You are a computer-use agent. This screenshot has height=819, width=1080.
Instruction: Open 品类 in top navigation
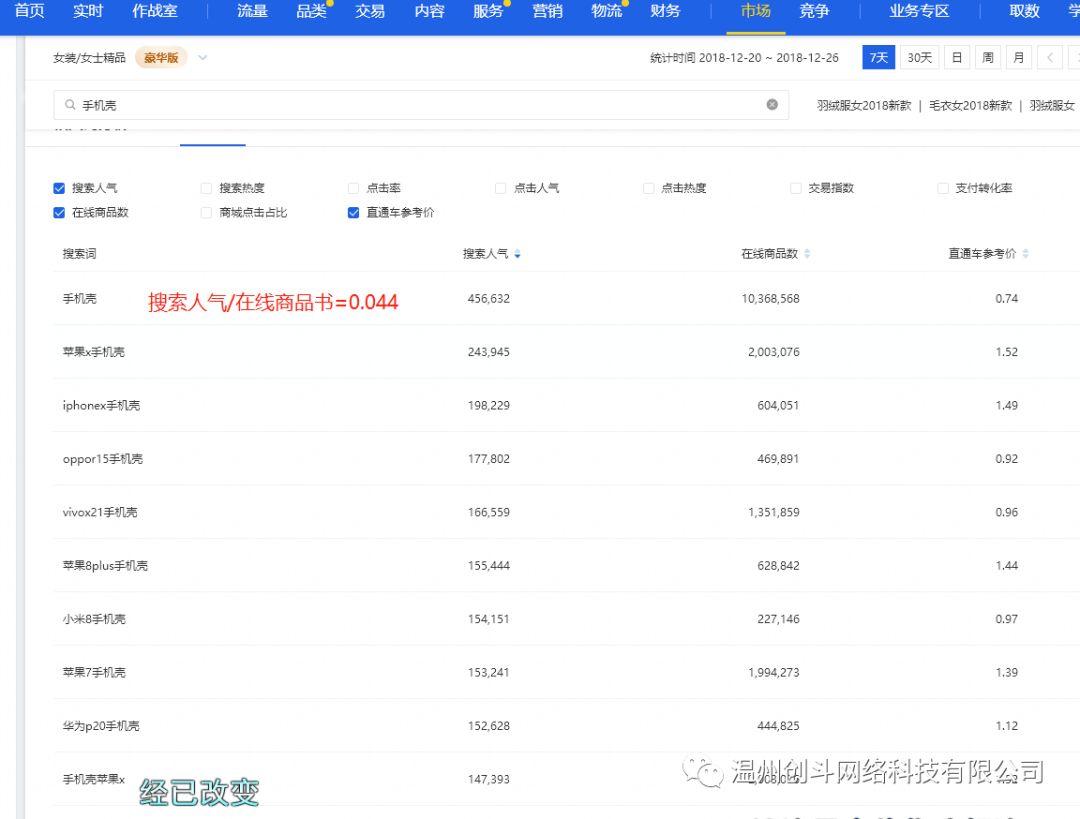click(311, 11)
